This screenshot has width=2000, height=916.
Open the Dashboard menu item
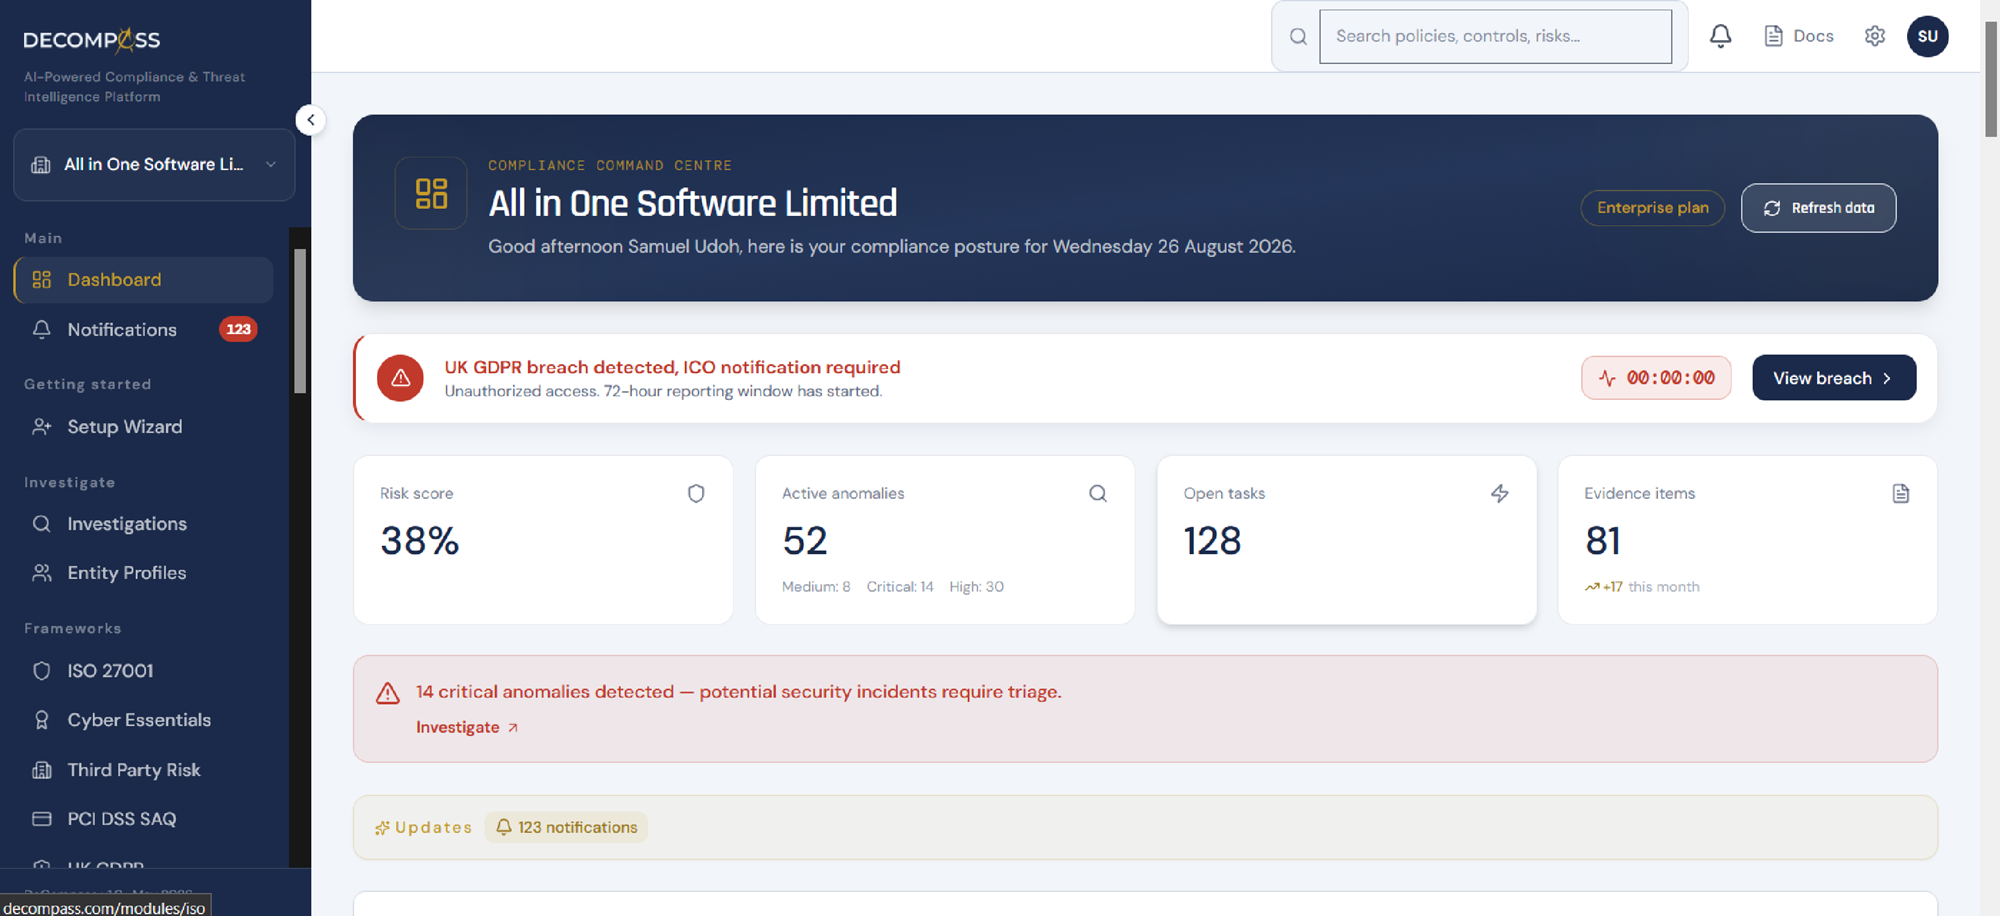(143, 280)
